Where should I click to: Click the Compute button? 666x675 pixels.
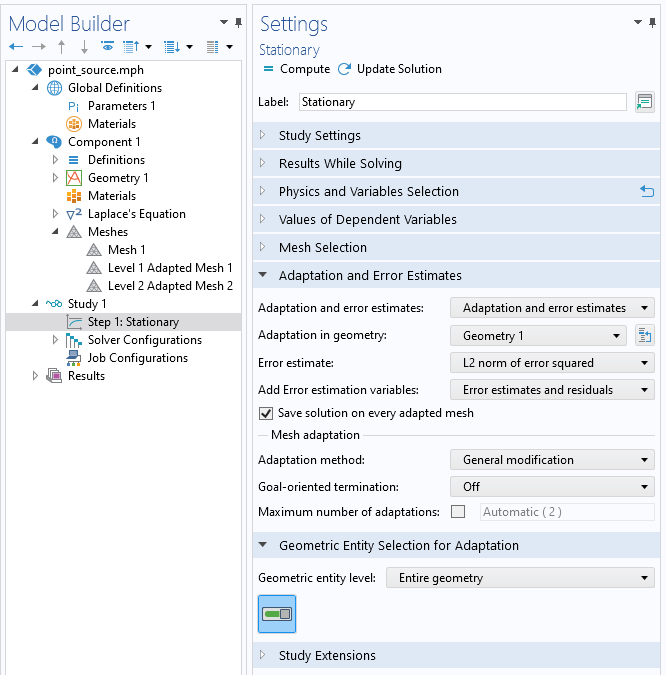297,70
